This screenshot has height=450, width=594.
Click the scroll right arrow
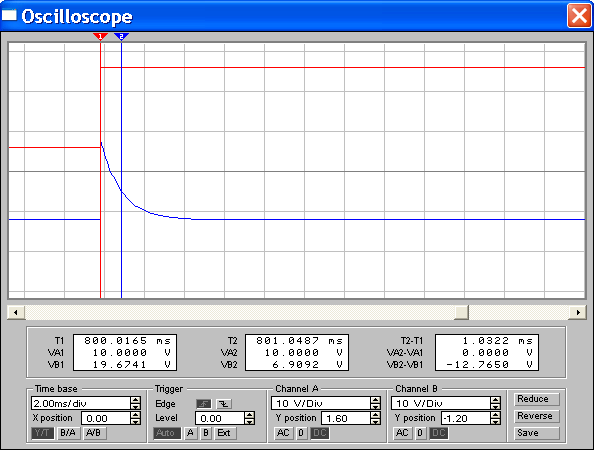[578, 312]
